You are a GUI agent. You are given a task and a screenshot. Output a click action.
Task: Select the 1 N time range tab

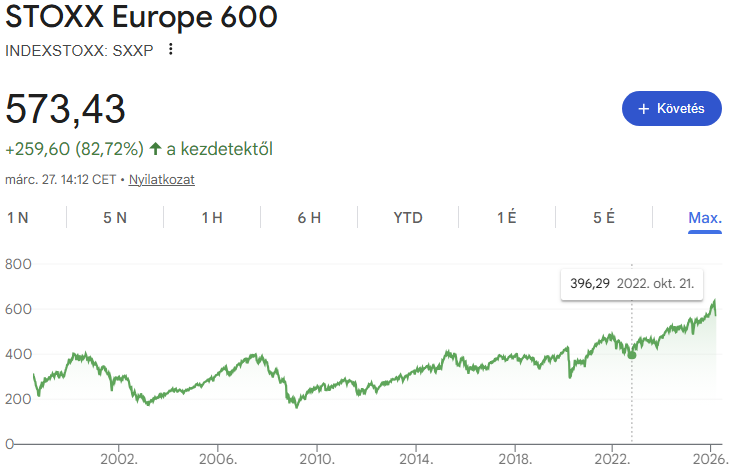click(x=18, y=218)
